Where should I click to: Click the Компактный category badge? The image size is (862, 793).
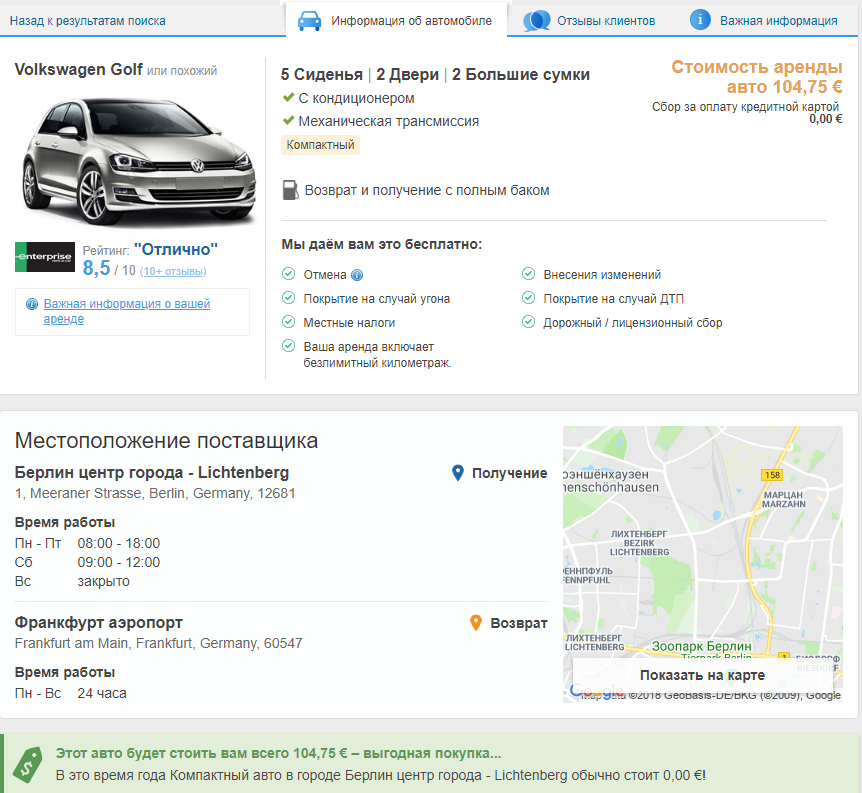pos(320,145)
